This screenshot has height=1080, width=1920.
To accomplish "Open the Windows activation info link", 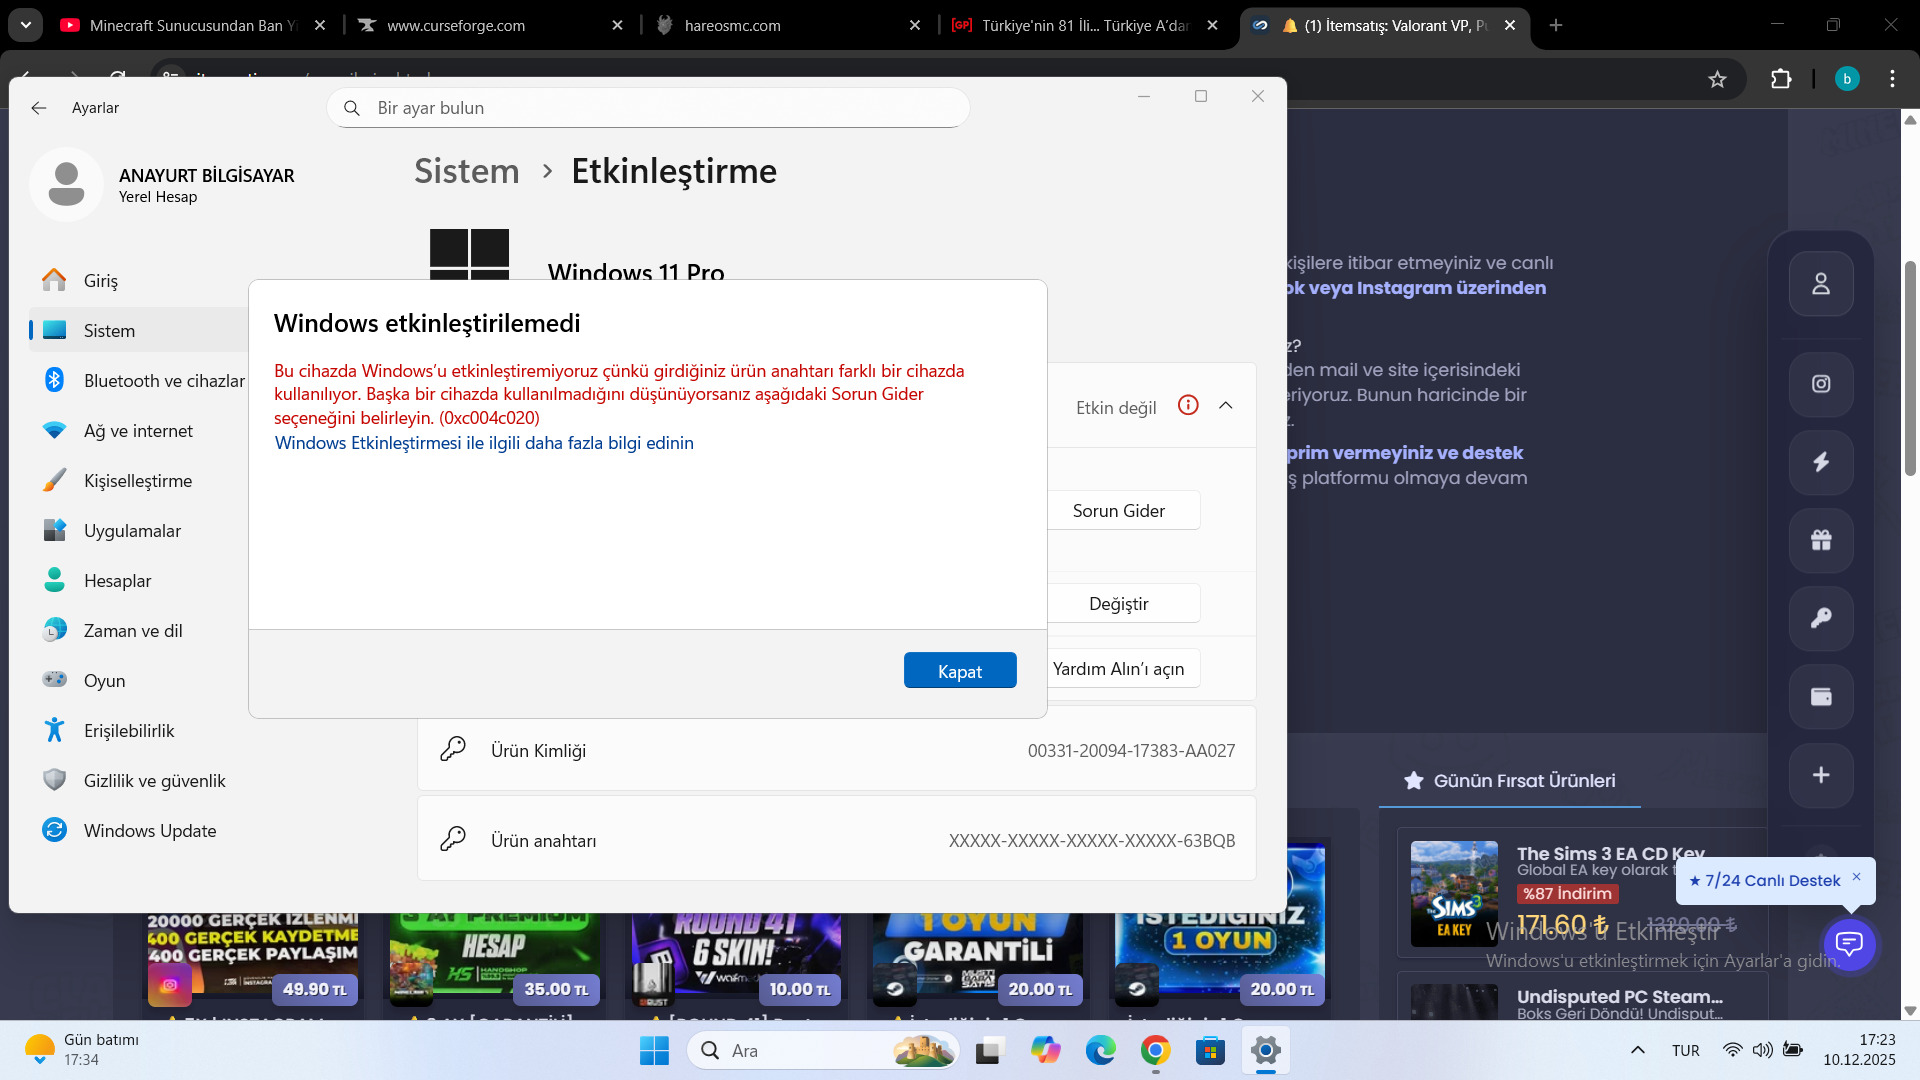I will pyautogui.click(x=484, y=443).
